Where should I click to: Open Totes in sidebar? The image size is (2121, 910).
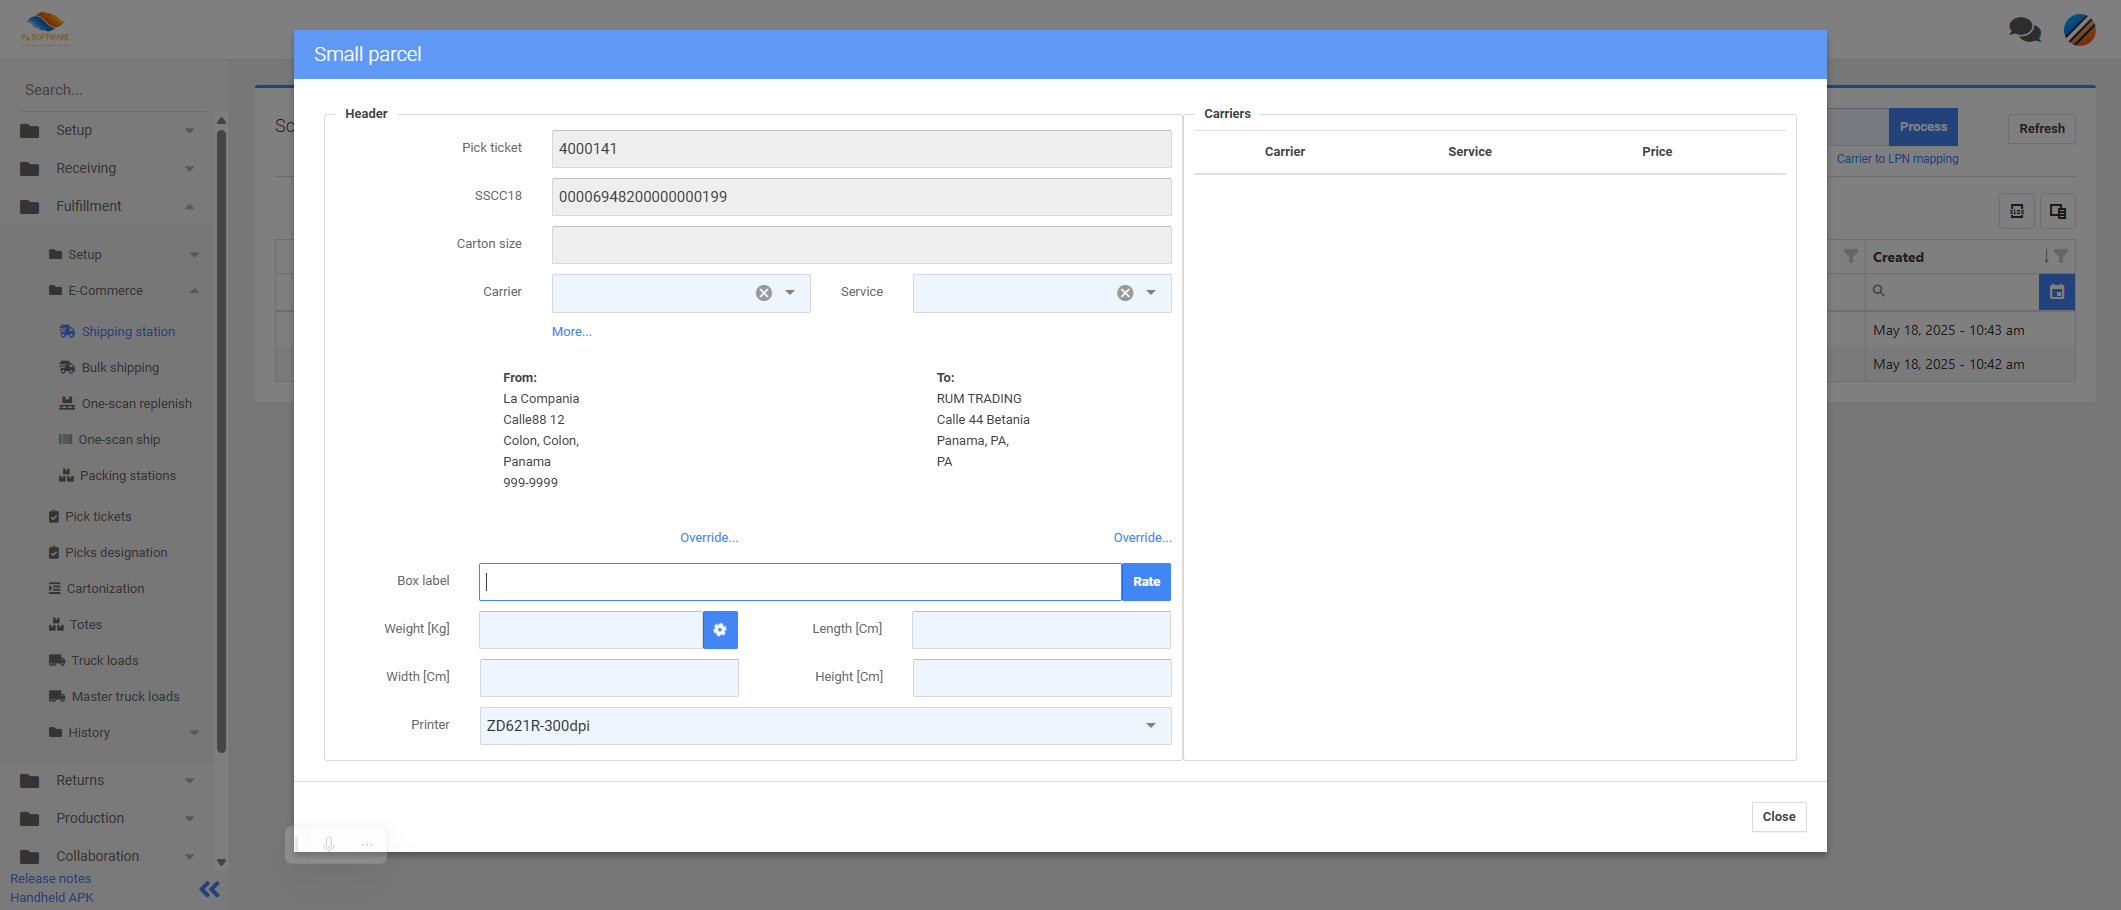(85, 624)
